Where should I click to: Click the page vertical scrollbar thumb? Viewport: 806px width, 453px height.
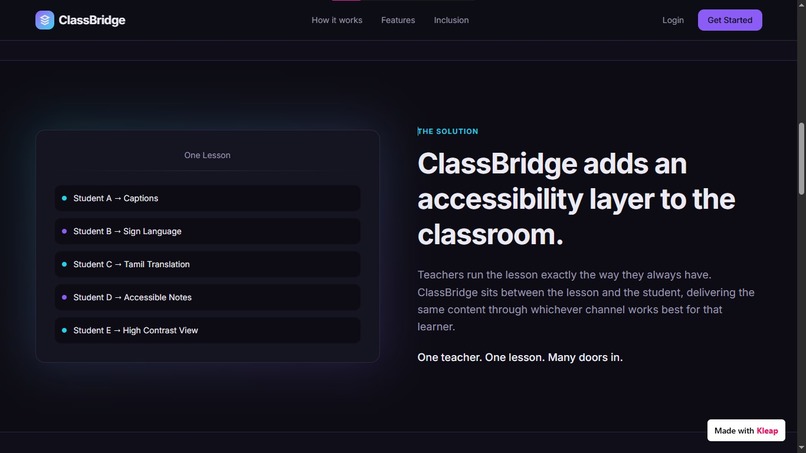point(801,158)
